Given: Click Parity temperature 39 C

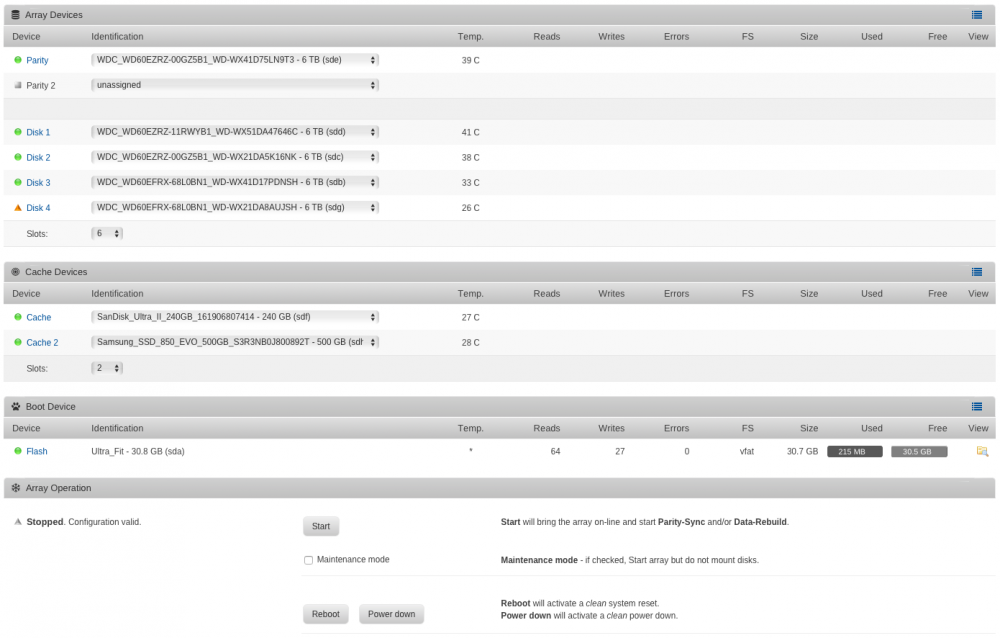Looking at the screenshot, I should 471,60.
